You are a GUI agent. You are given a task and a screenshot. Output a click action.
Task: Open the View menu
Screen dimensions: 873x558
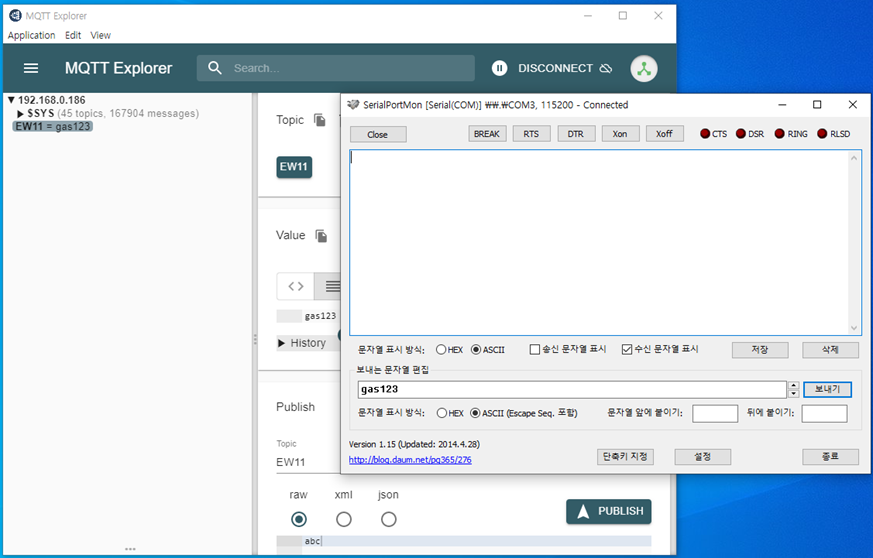(x=100, y=35)
